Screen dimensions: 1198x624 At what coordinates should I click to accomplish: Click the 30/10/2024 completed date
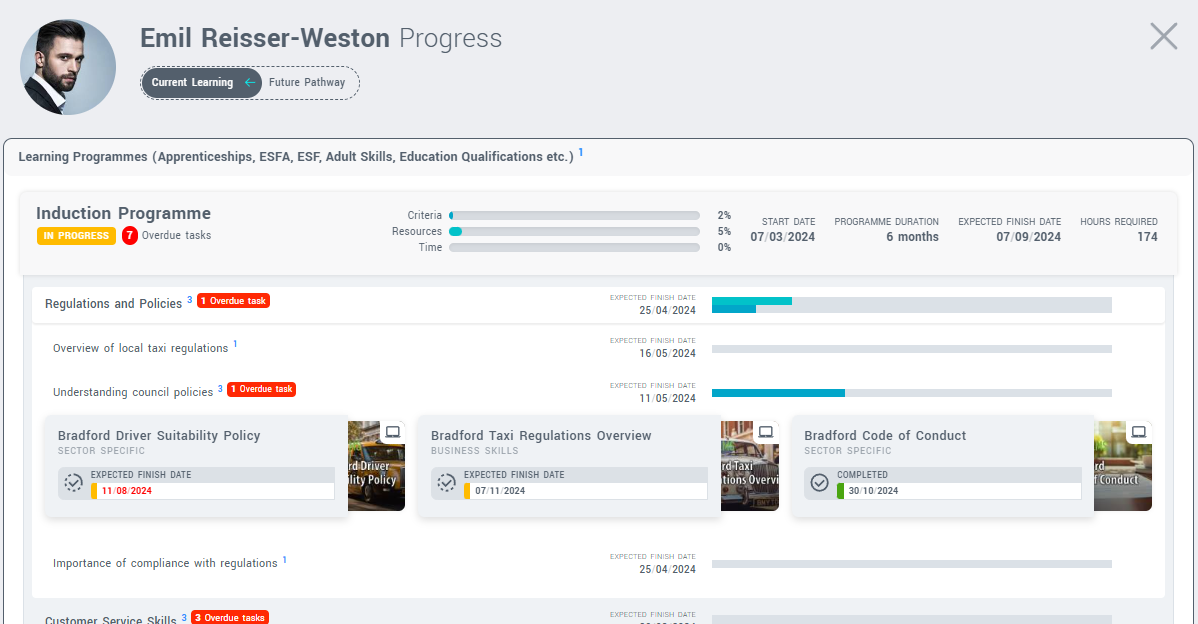click(873, 491)
